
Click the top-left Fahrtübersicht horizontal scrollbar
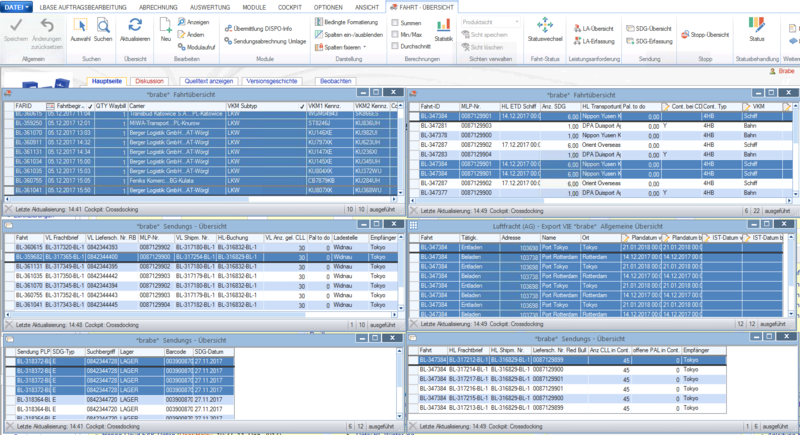[x=201, y=199]
